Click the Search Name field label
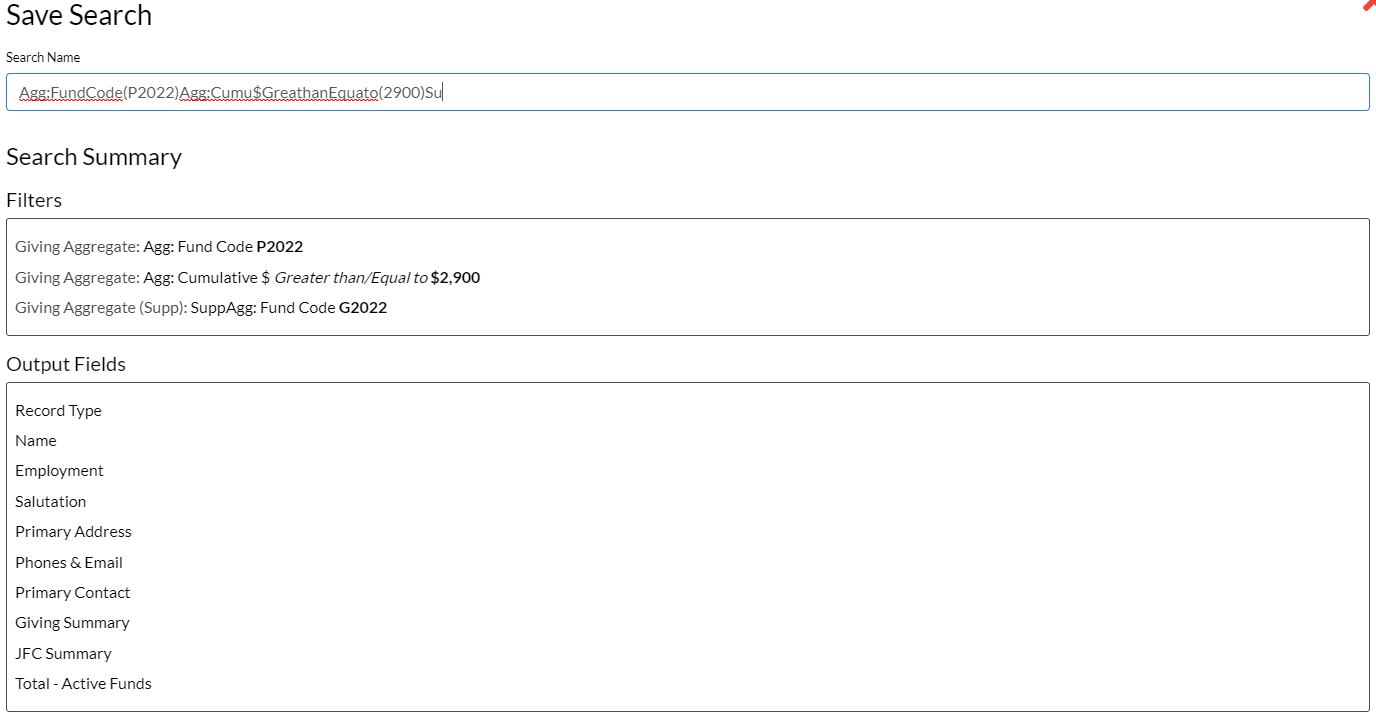Screen dimensions: 1376x715 [43, 57]
